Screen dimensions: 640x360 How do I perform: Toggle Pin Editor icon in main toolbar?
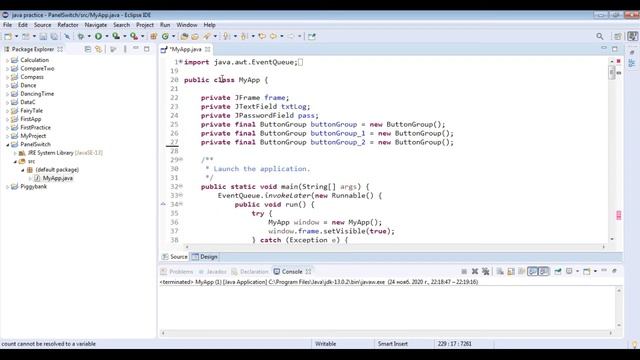(312, 36)
